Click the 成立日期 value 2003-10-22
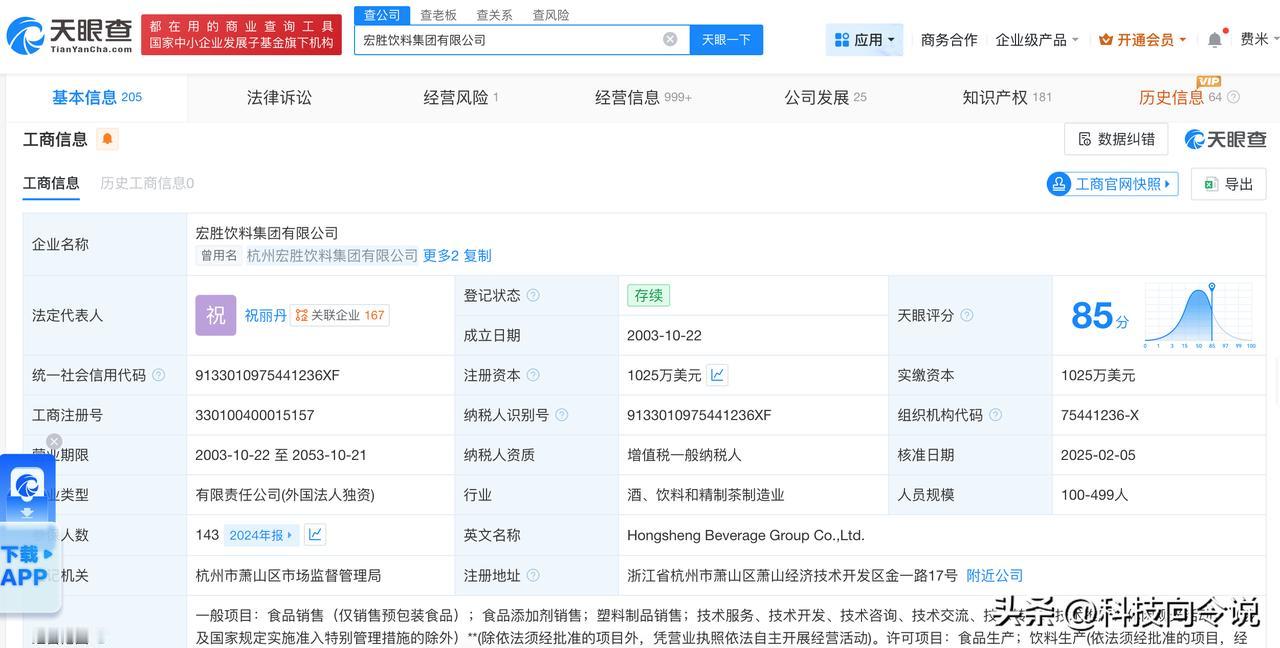Screen dimensions: 1280x648 (665, 335)
